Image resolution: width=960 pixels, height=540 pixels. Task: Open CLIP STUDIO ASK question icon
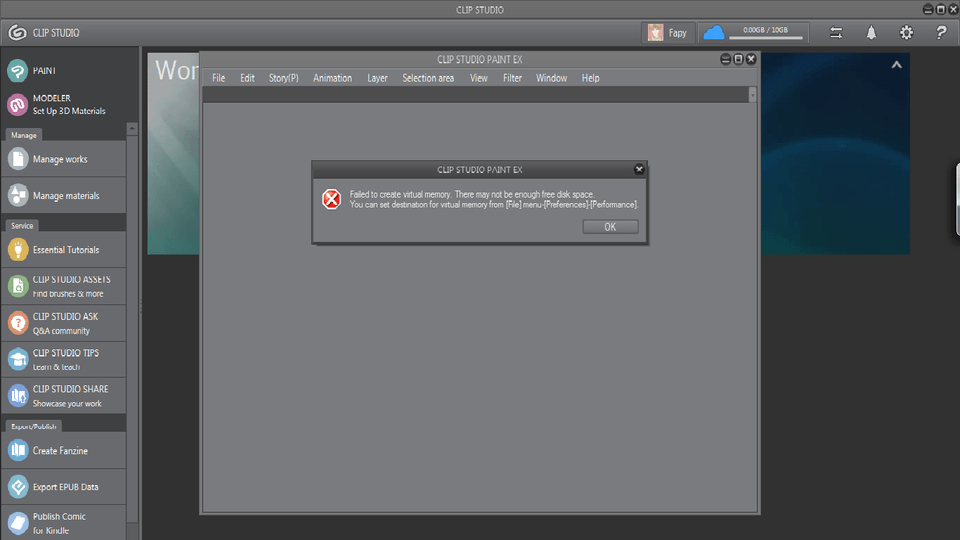[x=18, y=323]
